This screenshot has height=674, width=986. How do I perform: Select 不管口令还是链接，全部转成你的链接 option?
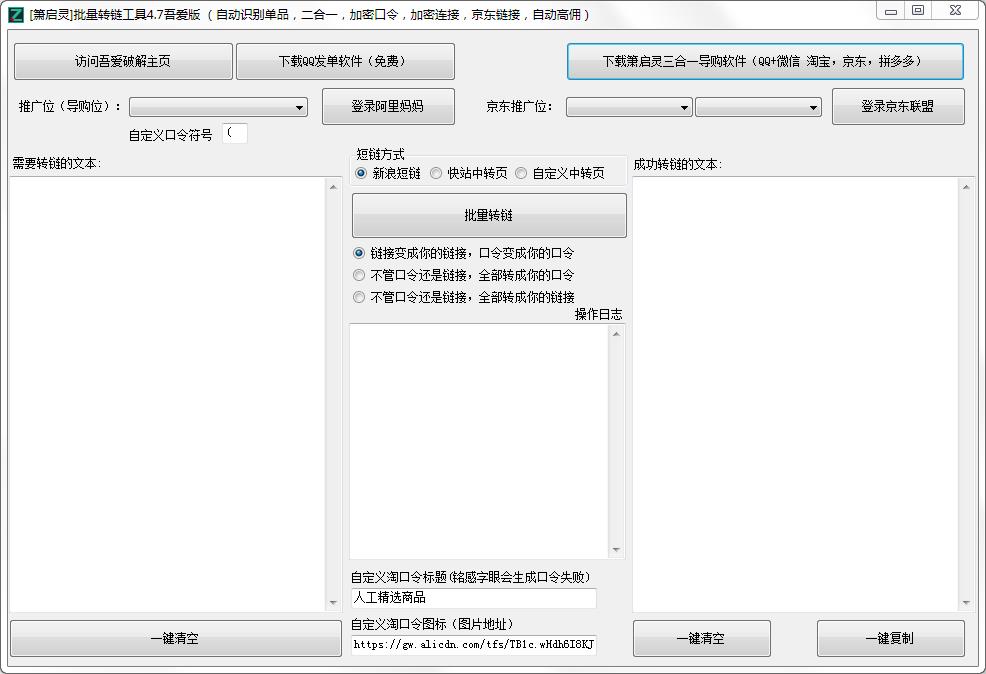pyautogui.click(x=360, y=297)
